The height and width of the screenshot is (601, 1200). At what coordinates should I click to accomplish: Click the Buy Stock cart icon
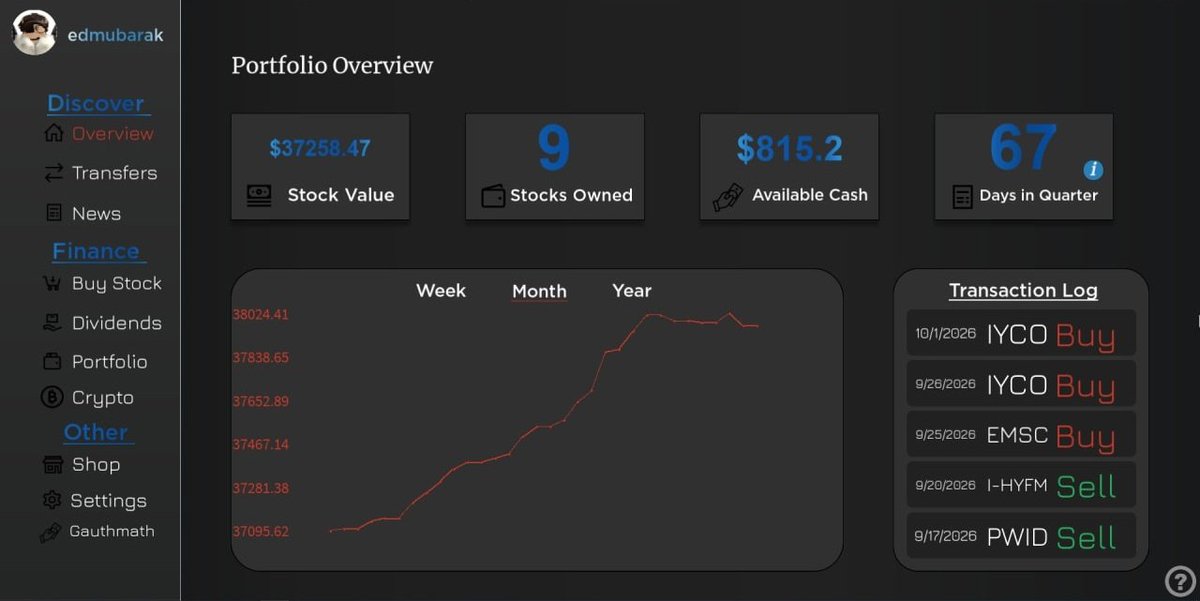pos(53,283)
